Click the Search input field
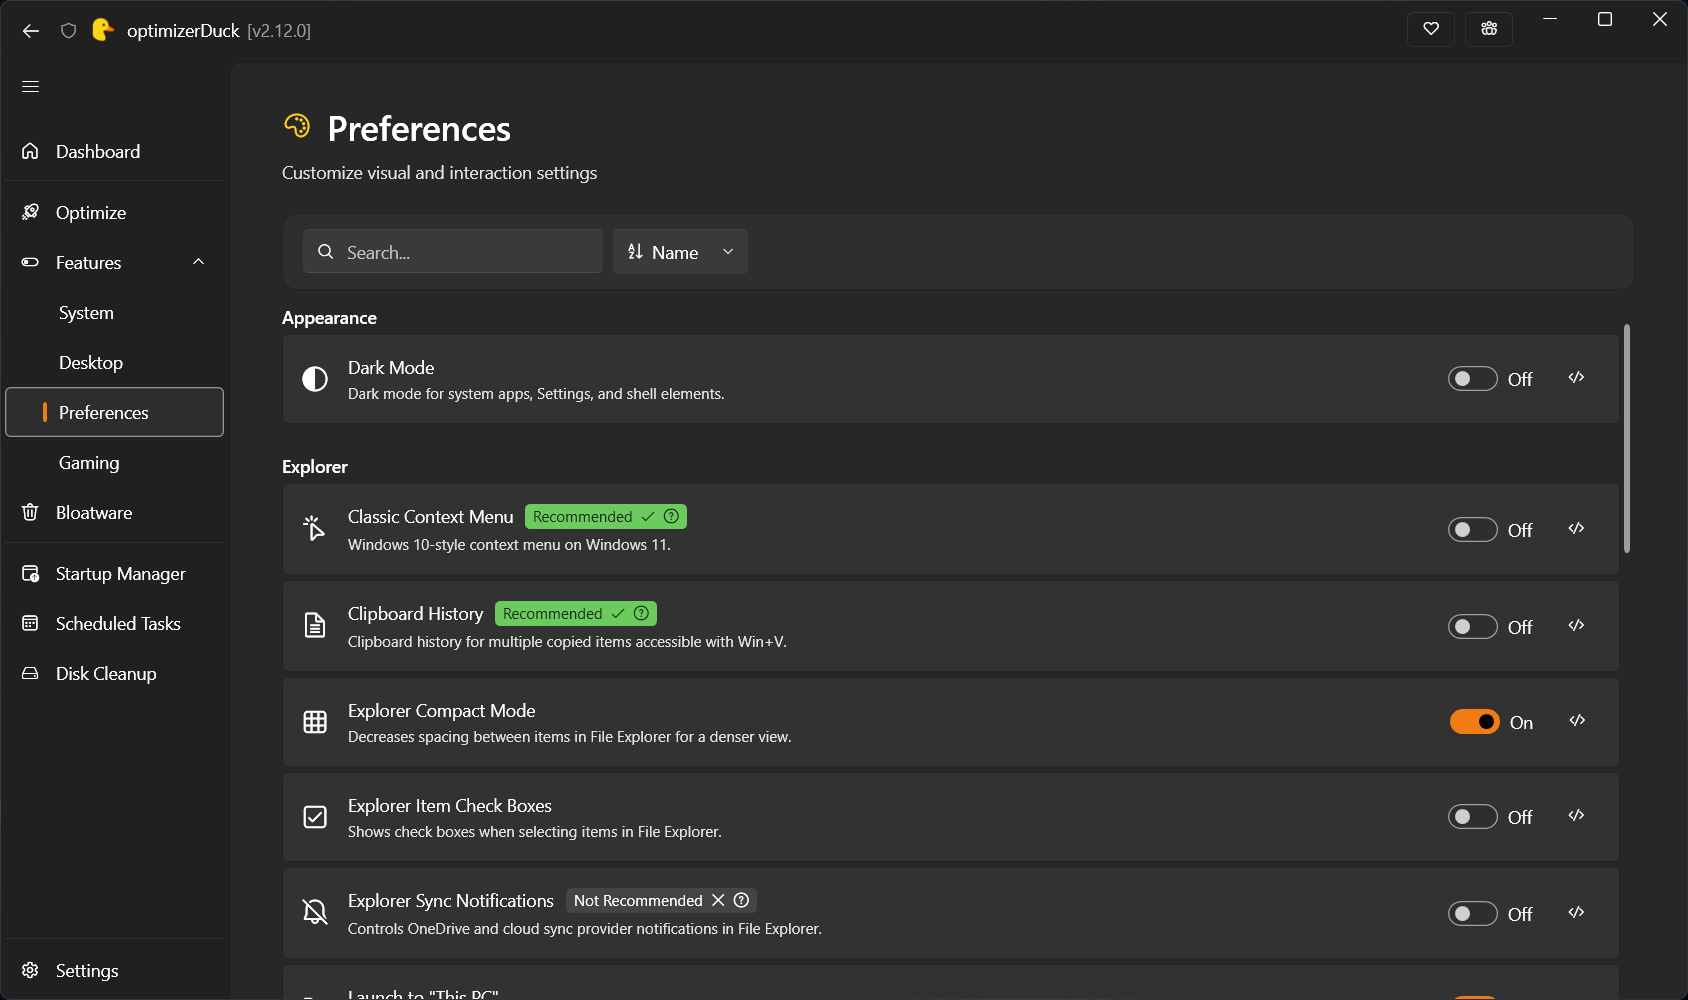 453,252
